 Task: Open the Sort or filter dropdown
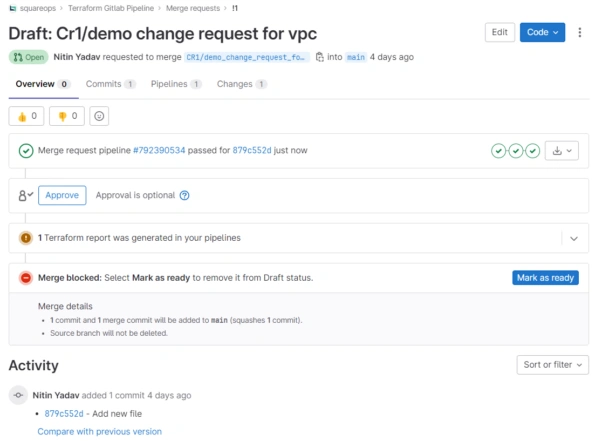(552, 365)
